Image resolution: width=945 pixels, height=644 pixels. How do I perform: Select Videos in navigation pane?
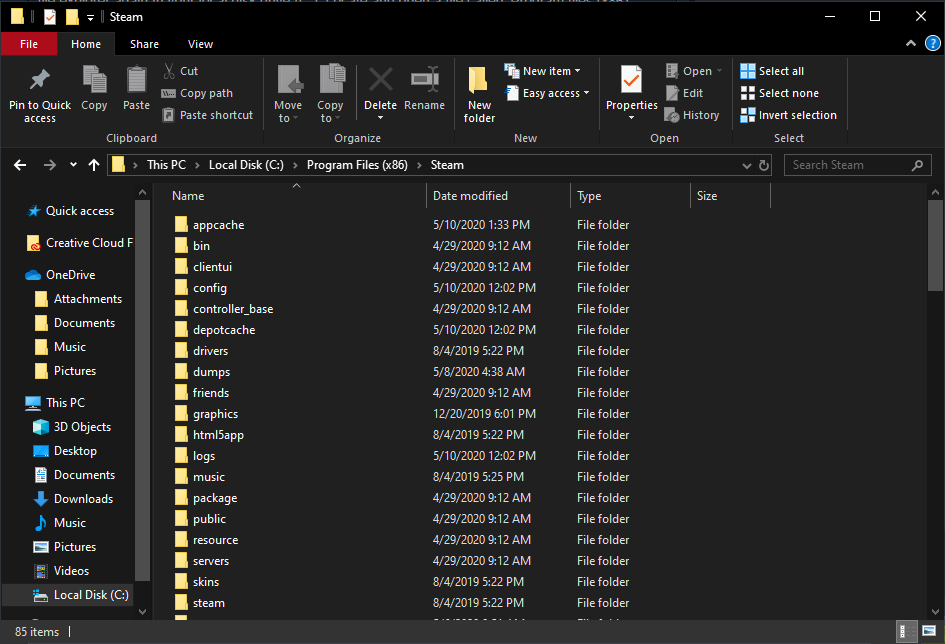71,571
